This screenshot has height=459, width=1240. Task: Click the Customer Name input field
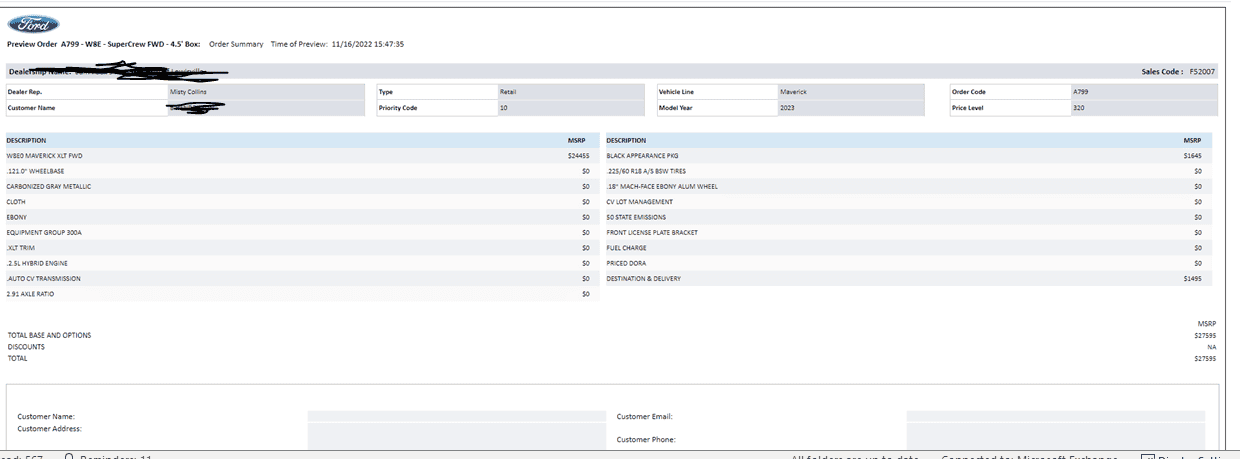coord(457,416)
